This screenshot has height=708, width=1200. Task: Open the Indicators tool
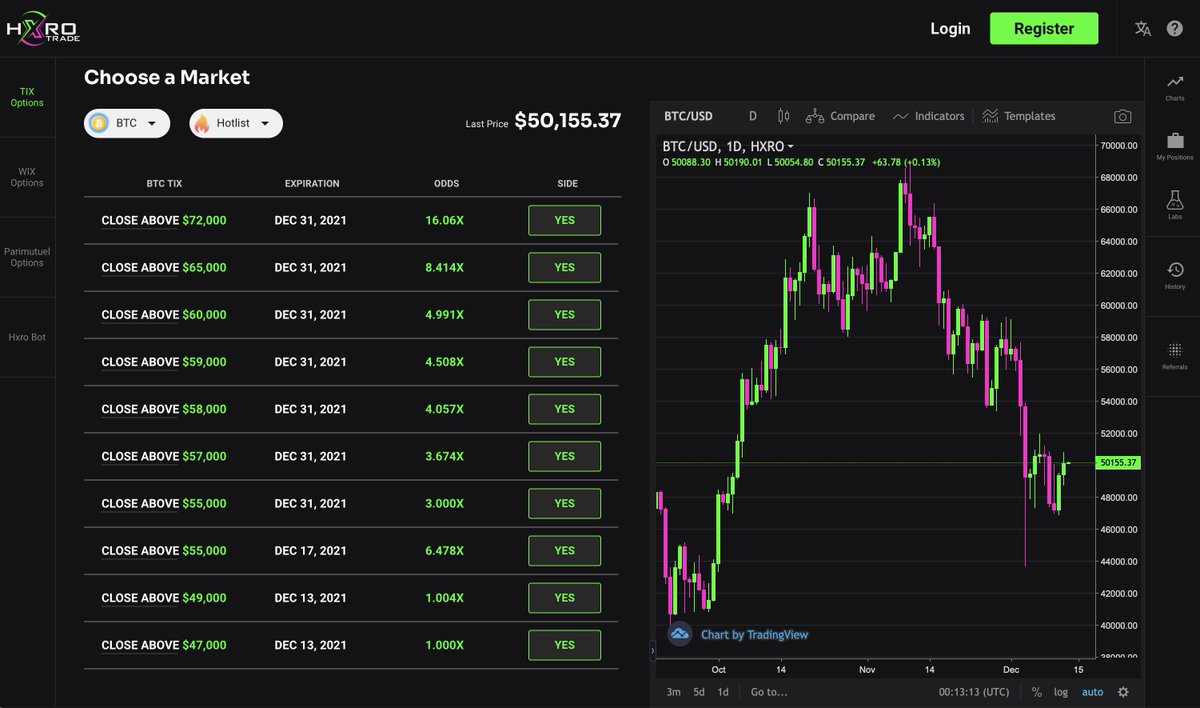point(928,116)
